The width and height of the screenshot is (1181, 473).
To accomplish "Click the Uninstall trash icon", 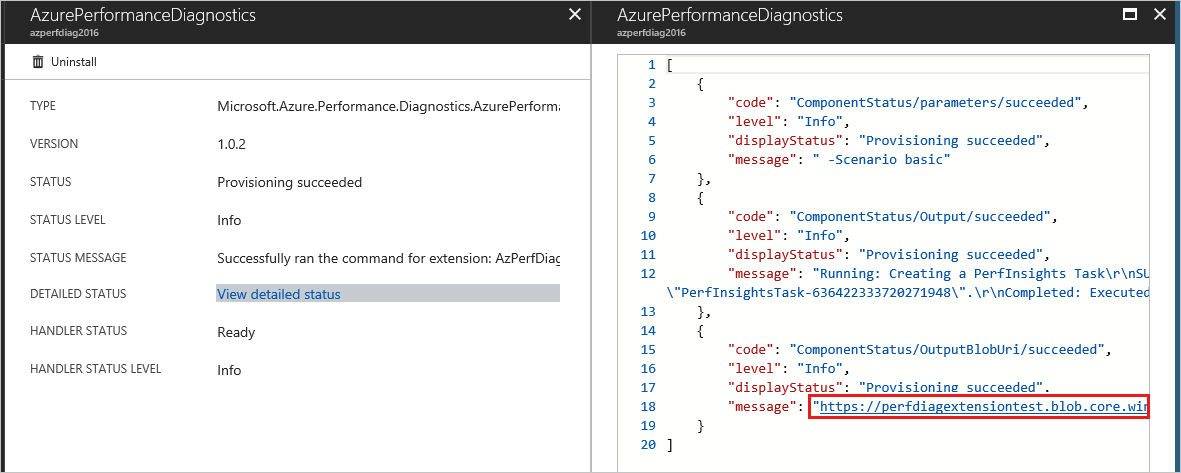I will coord(38,63).
